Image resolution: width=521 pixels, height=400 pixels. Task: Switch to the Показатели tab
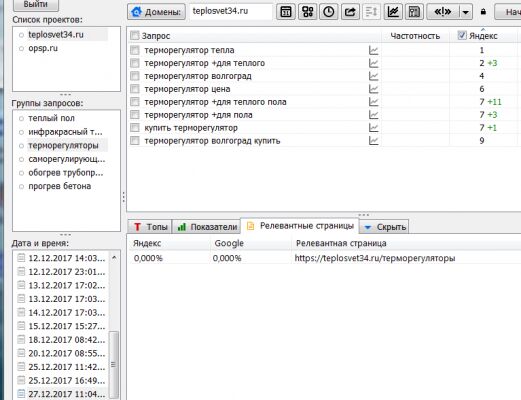206,227
